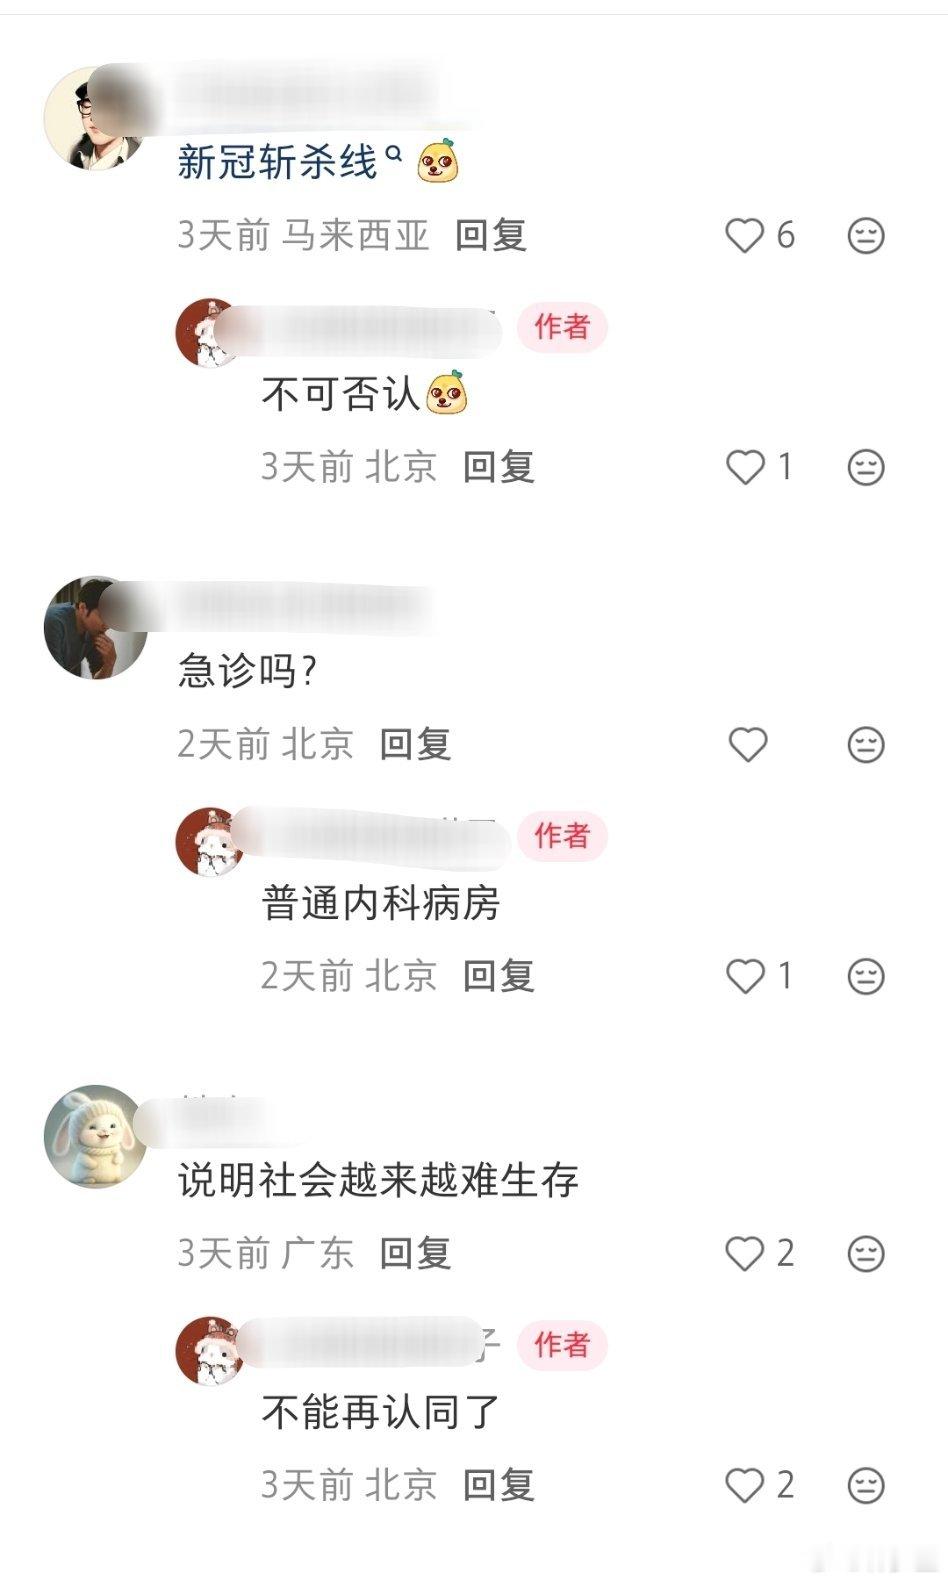Viewport: 948px width, 1581px height.
Task: Reply to the 新冠斩杀线 comment from 马来西亚
Action: click(x=490, y=235)
